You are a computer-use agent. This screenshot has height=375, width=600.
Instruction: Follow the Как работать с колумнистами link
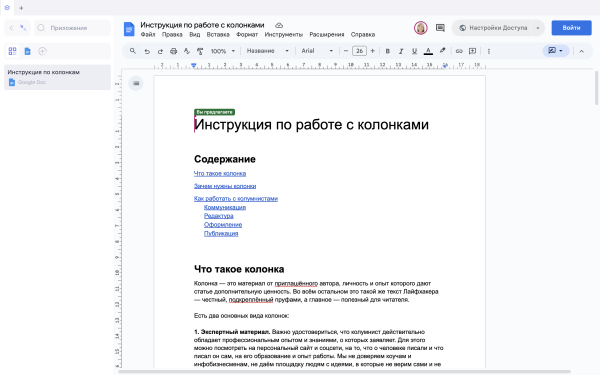click(236, 199)
